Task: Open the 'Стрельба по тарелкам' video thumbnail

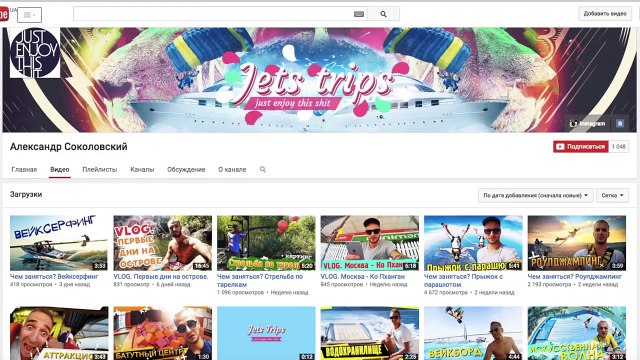Action: 266,243
